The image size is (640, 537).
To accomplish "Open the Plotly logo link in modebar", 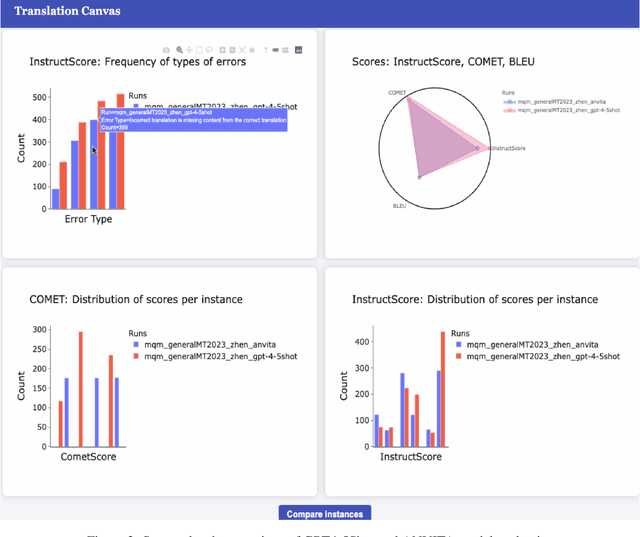I will 299,49.
